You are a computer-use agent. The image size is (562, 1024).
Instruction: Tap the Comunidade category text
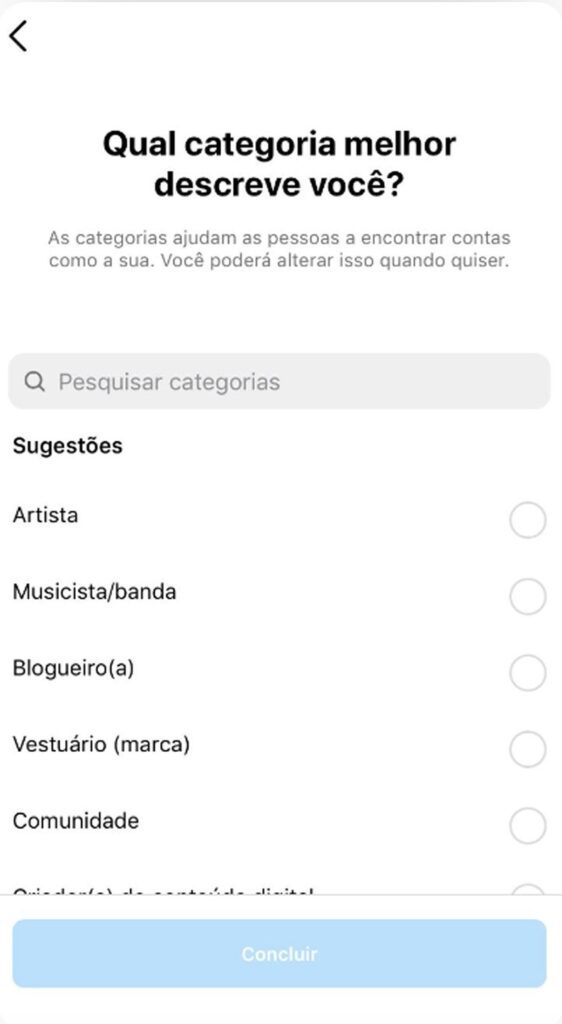pyautogui.click(x=76, y=821)
